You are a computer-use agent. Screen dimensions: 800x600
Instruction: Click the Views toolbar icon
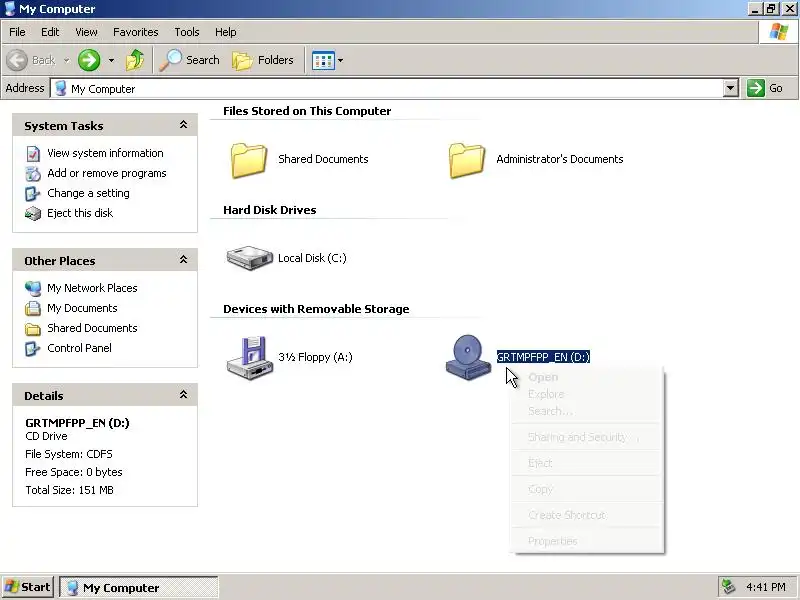(323, 60)
